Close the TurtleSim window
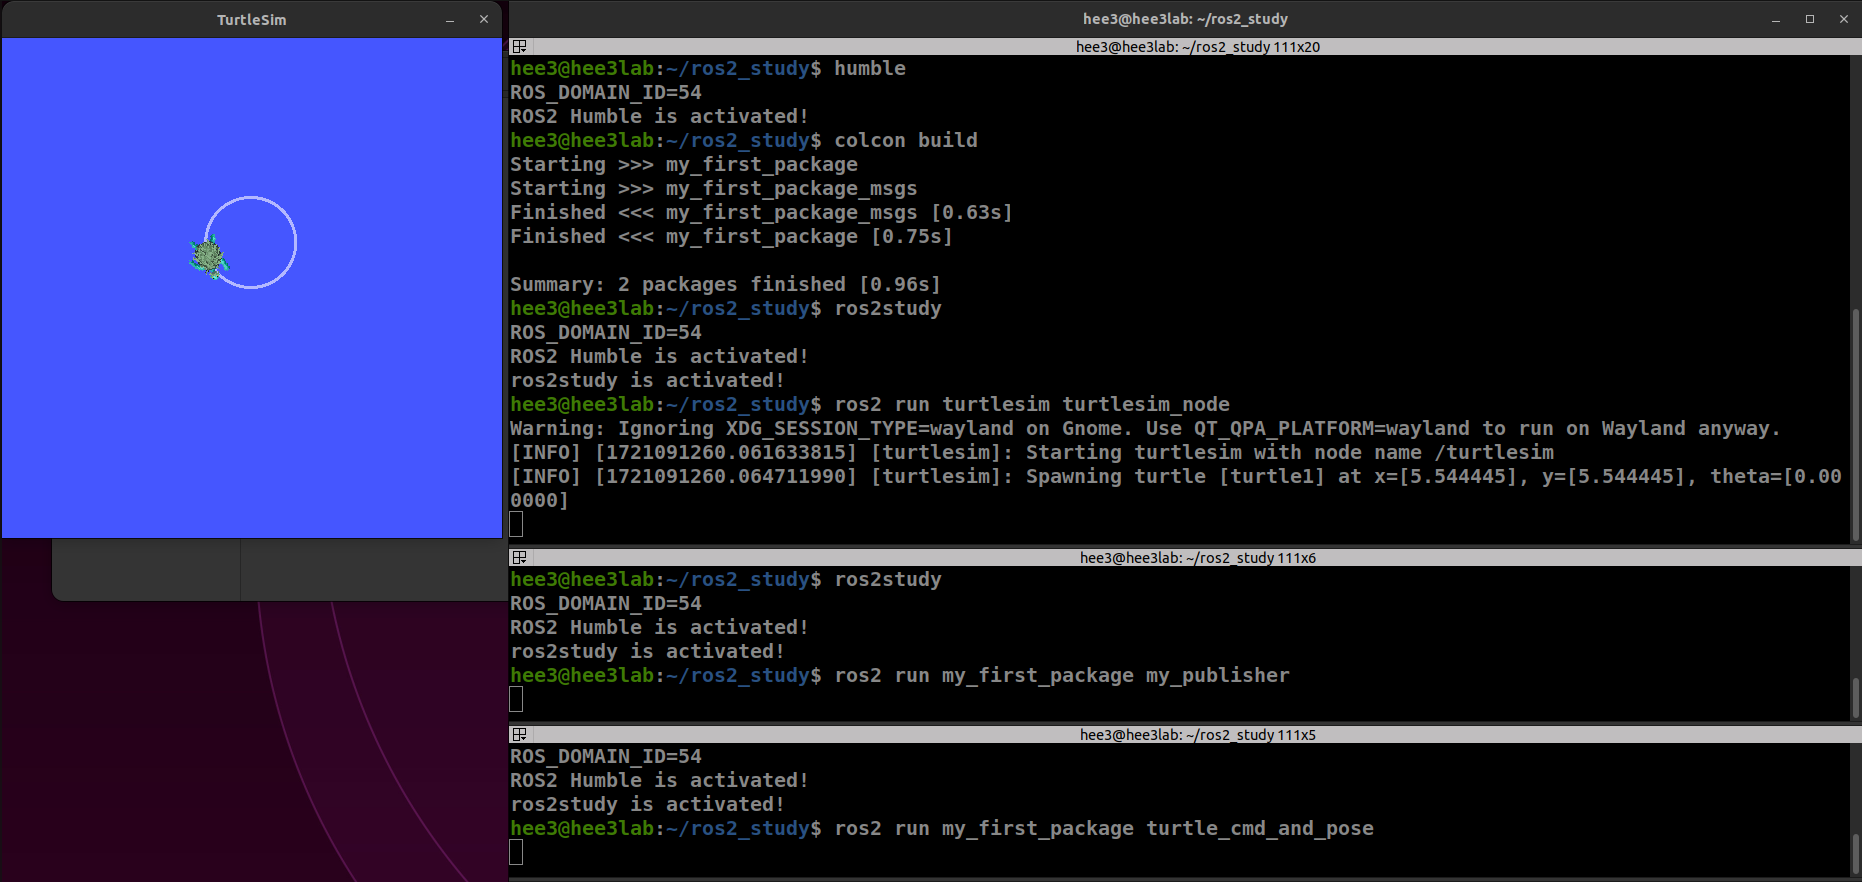 coord(484,19)
